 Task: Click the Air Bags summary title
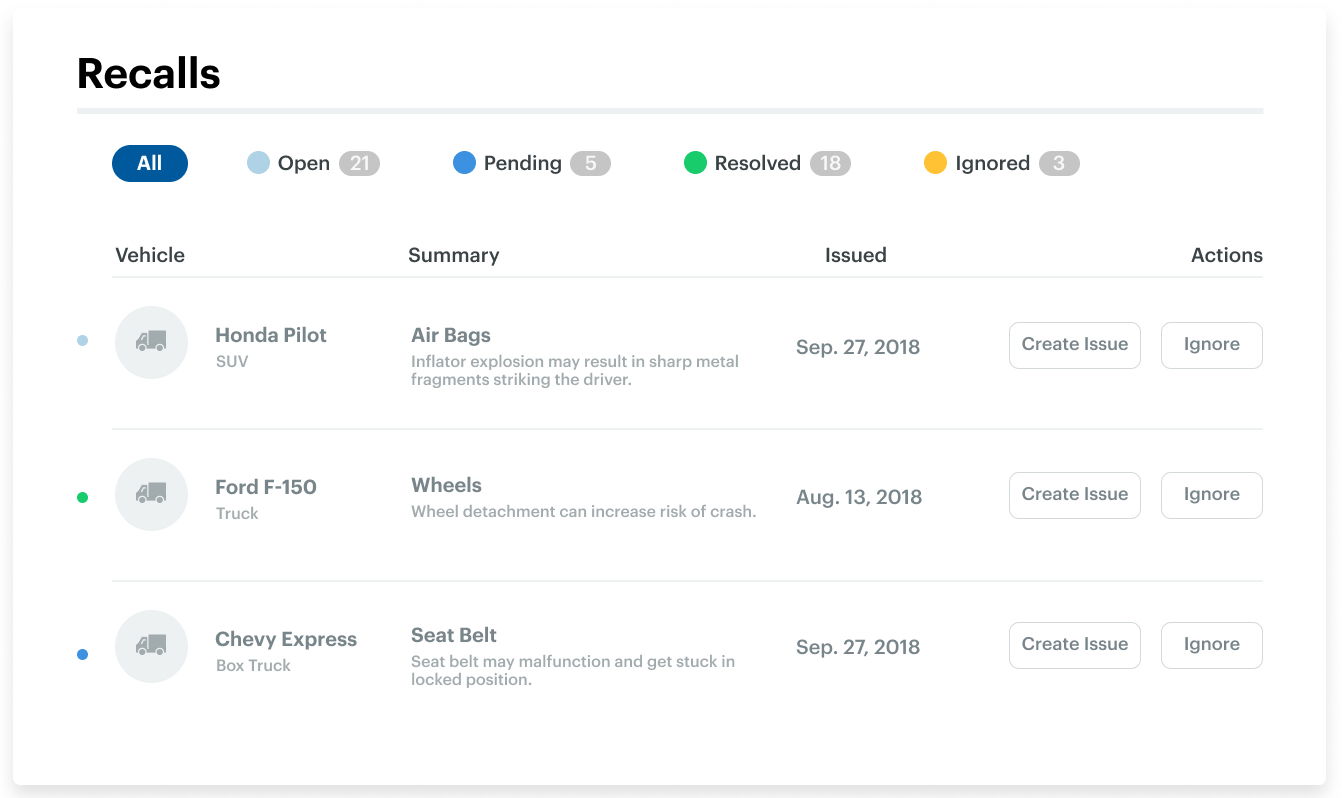(x=451, y=335)
